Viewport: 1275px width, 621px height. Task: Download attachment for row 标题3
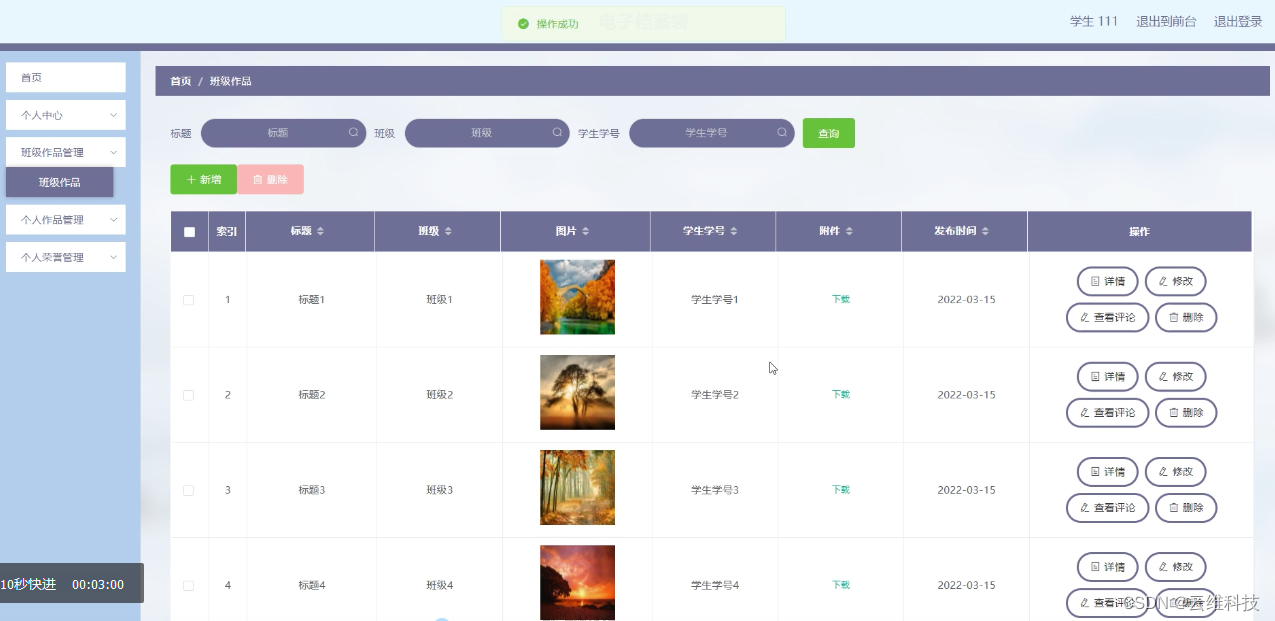[841, 489]
